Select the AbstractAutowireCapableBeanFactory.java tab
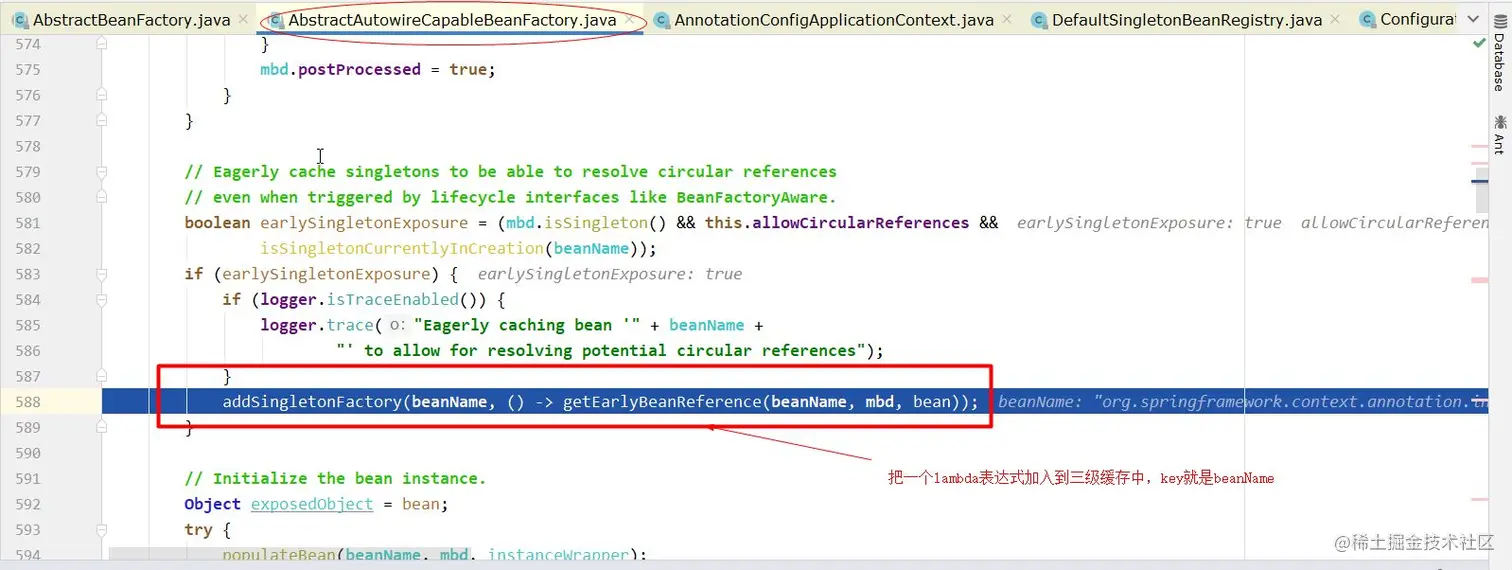Image resolution: width=1512 pixels, height=570 pixels. (453, 20)
